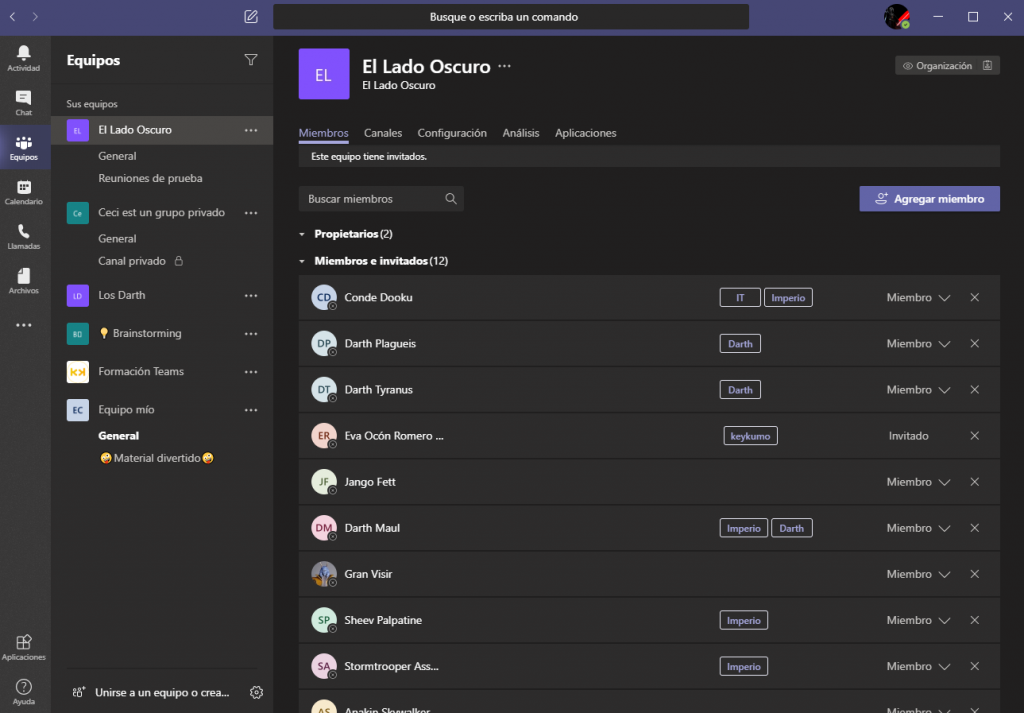Start a new chat with the compose icon
Image resolution: width=1024 pixels, height=713 pixels.
(250, 16)
